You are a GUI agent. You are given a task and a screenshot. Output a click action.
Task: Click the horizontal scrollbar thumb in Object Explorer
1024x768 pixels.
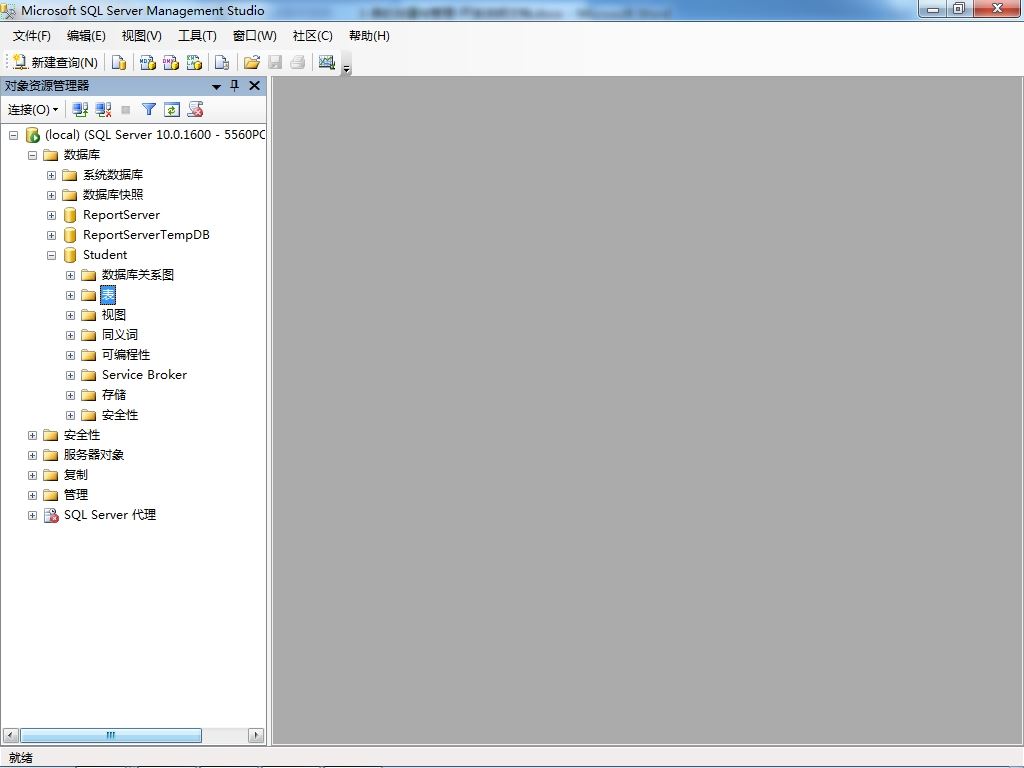[x=110, y=735]
